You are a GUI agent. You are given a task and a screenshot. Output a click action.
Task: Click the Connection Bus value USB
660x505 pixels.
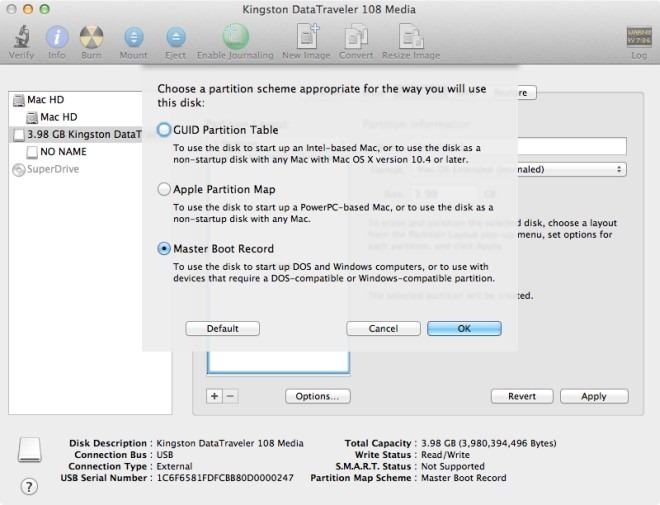(165, 455)
